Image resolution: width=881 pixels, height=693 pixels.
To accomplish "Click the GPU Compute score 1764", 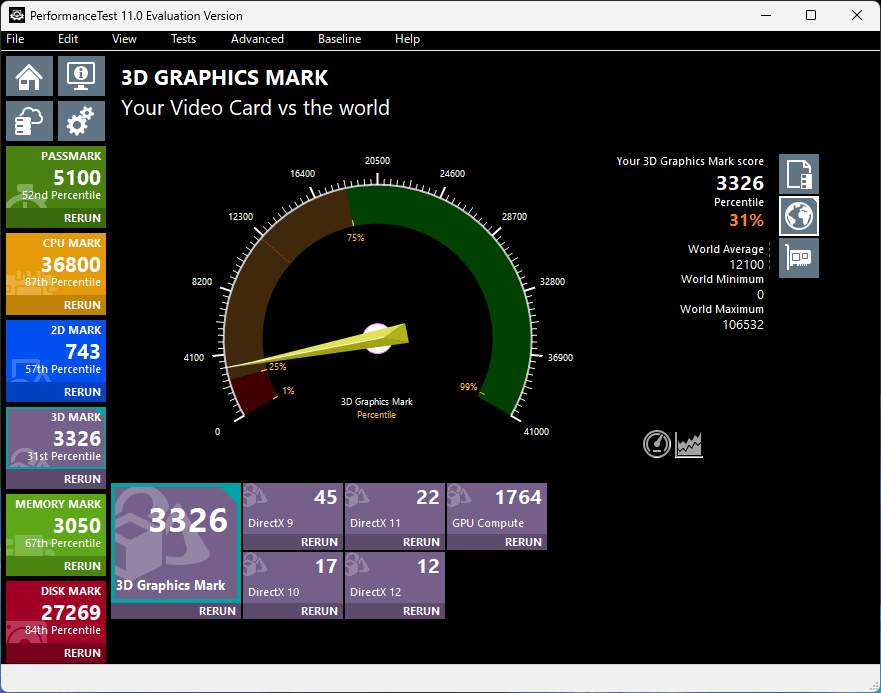I will point(518,497).
